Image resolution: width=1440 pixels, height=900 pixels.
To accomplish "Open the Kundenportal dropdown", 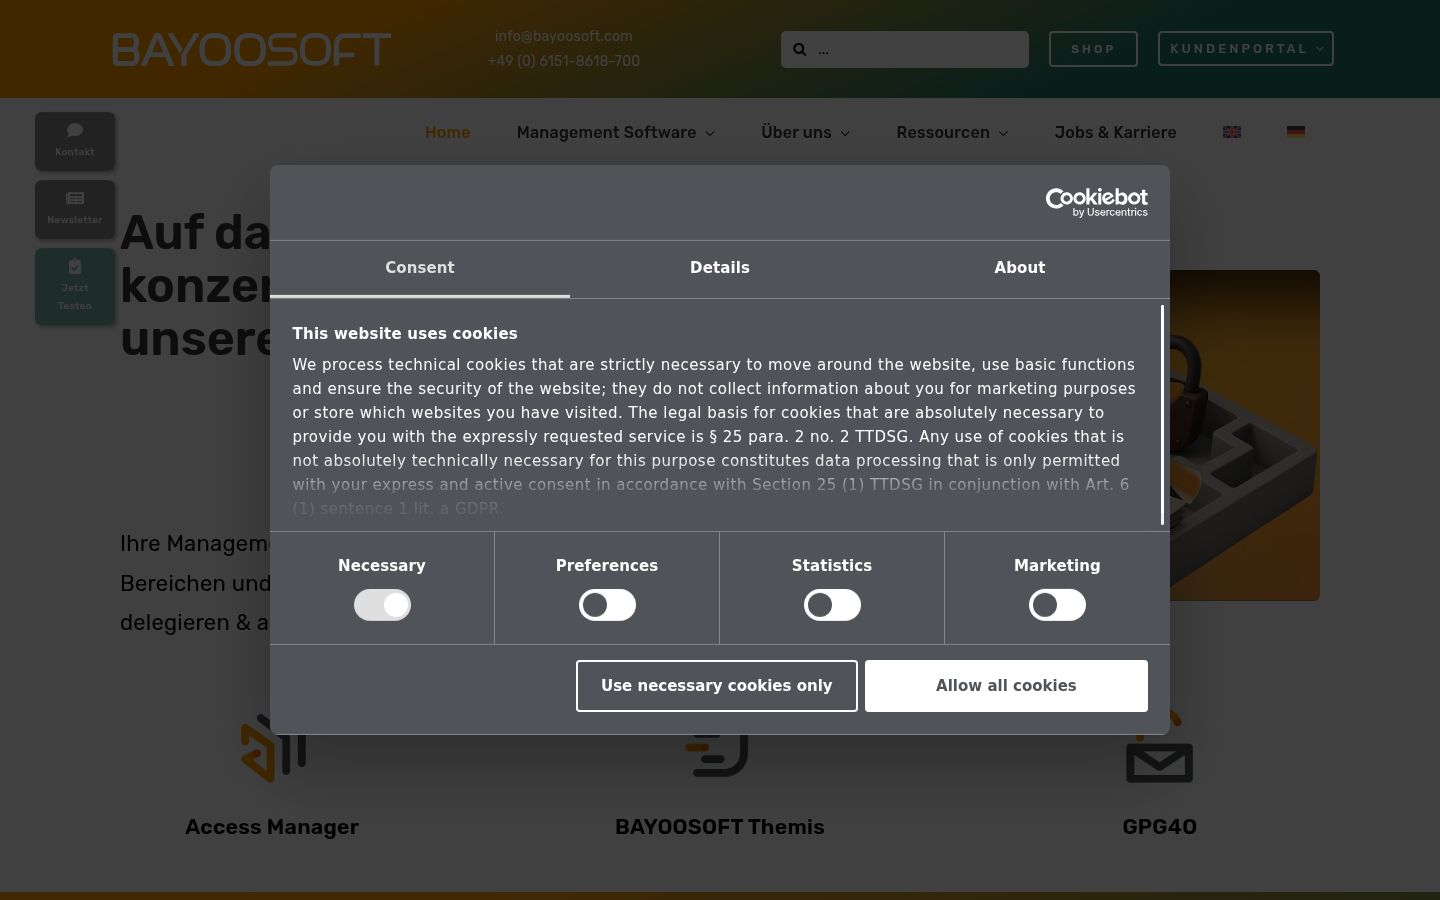I will pyautogui.click(x=1246, y=49).
